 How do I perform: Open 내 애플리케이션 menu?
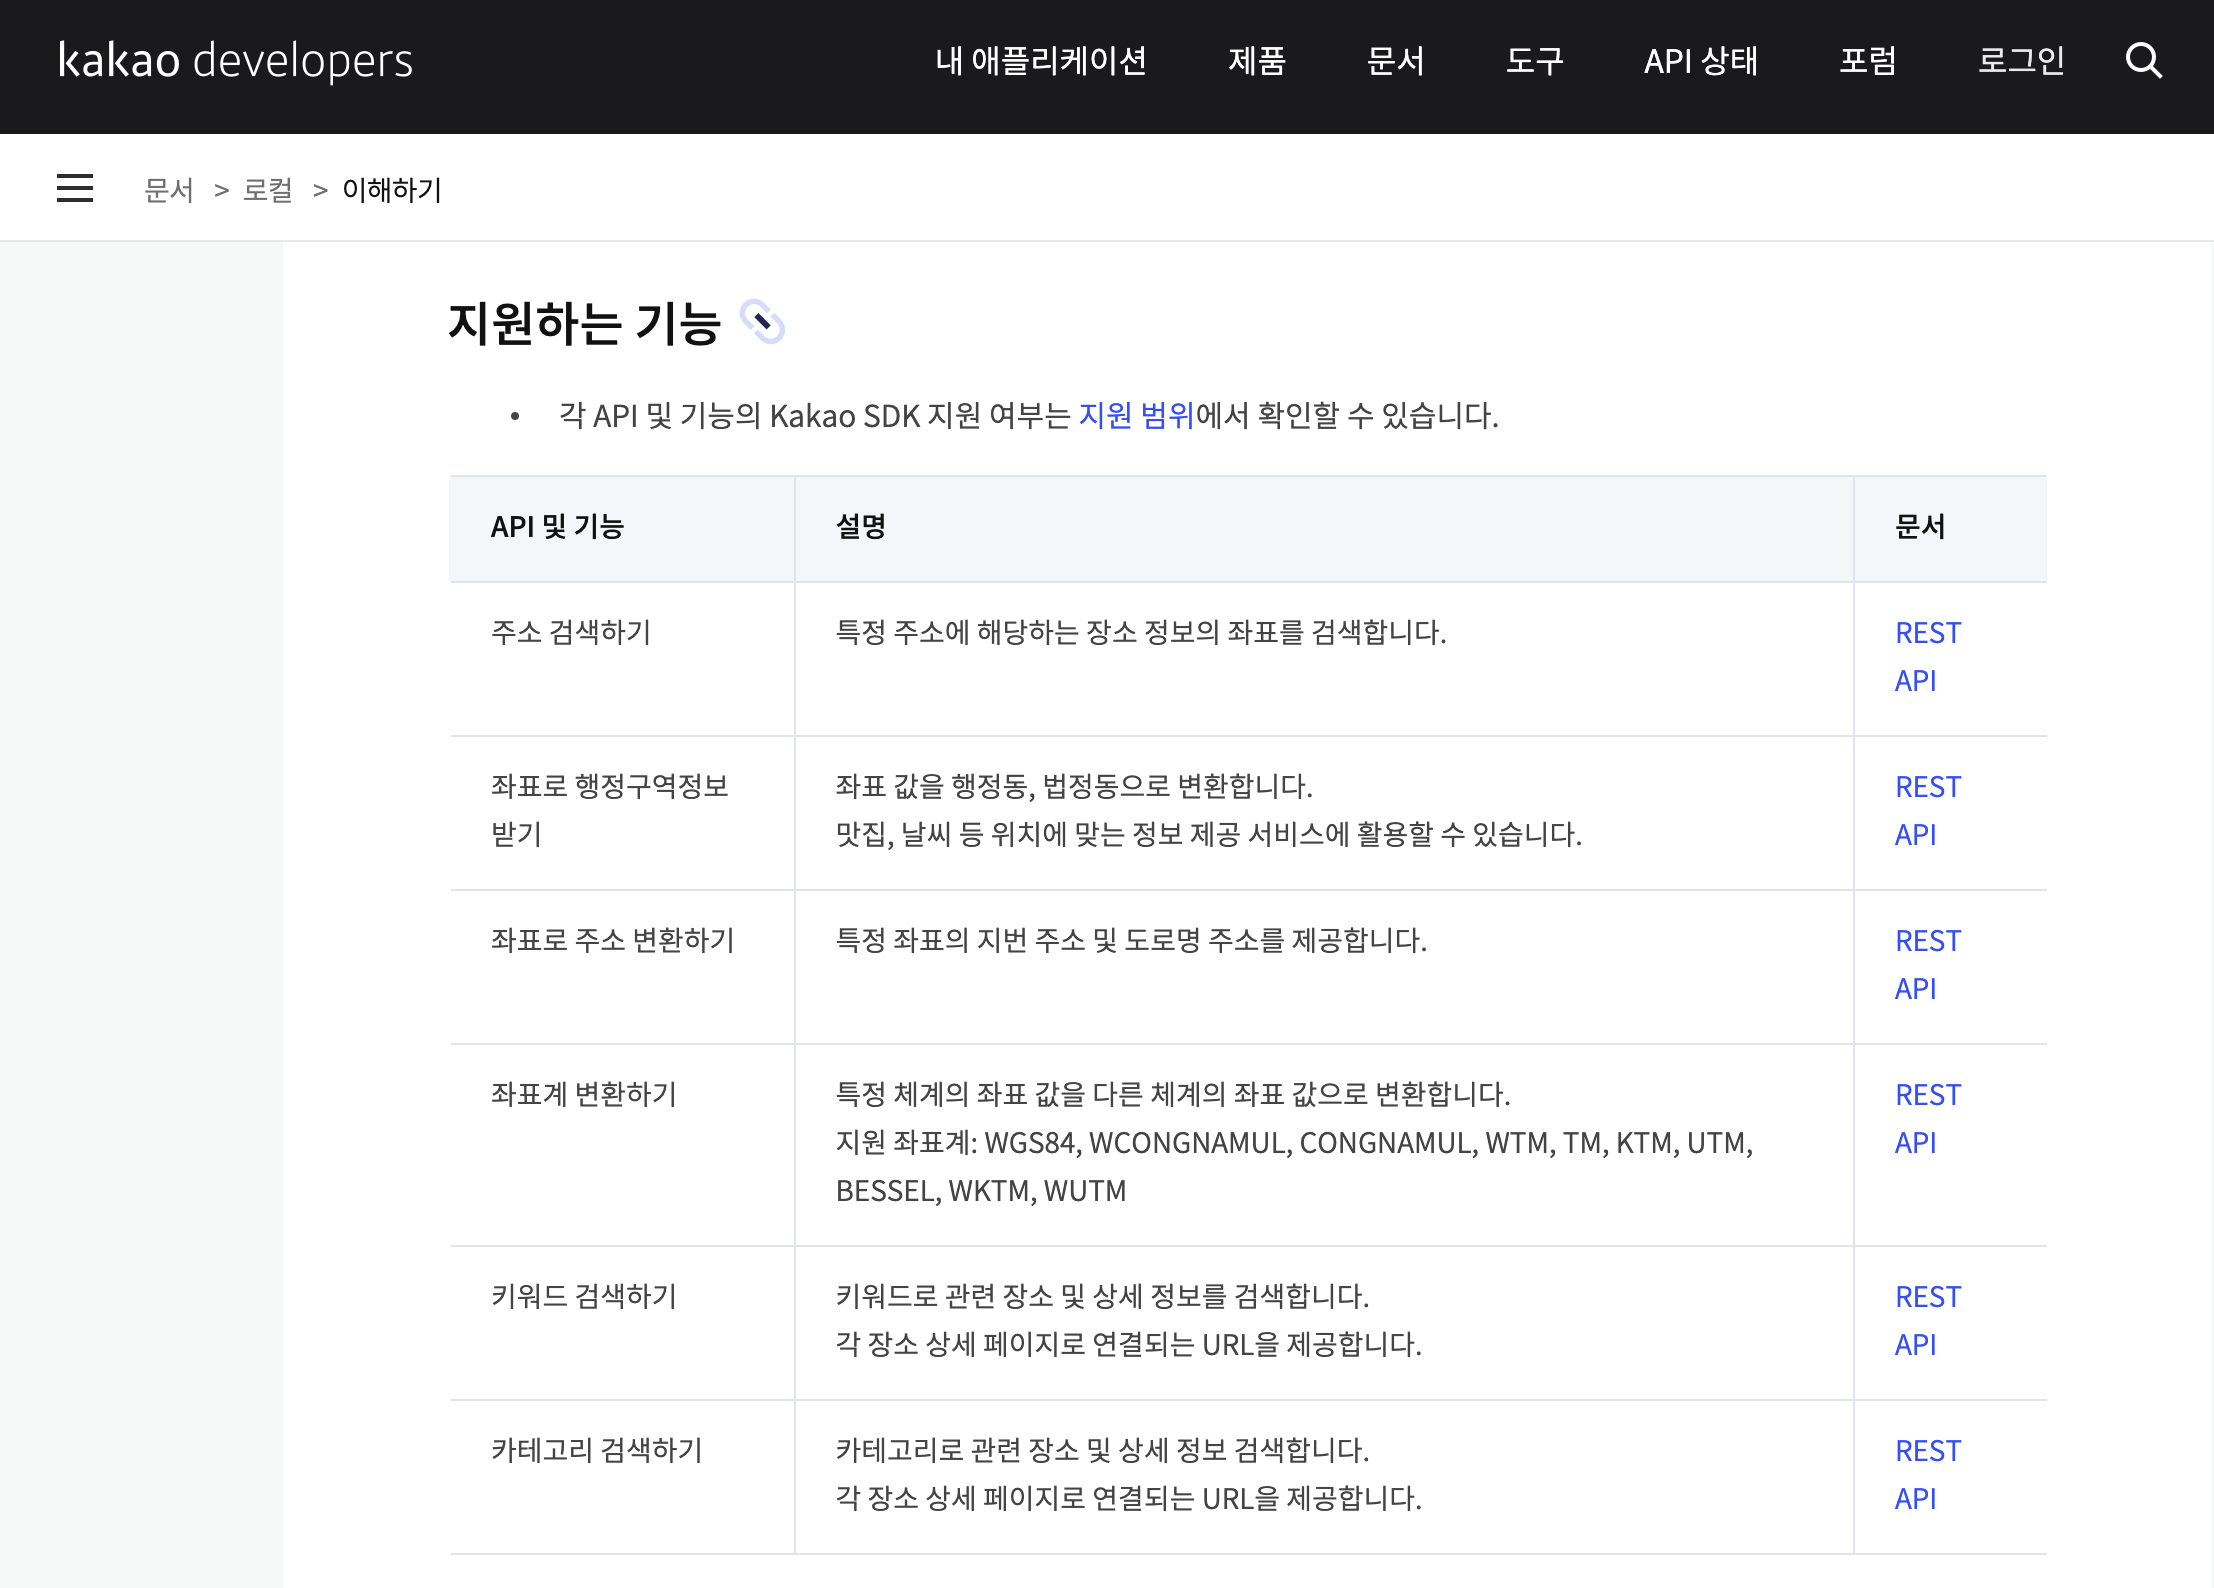[1040, 61]
